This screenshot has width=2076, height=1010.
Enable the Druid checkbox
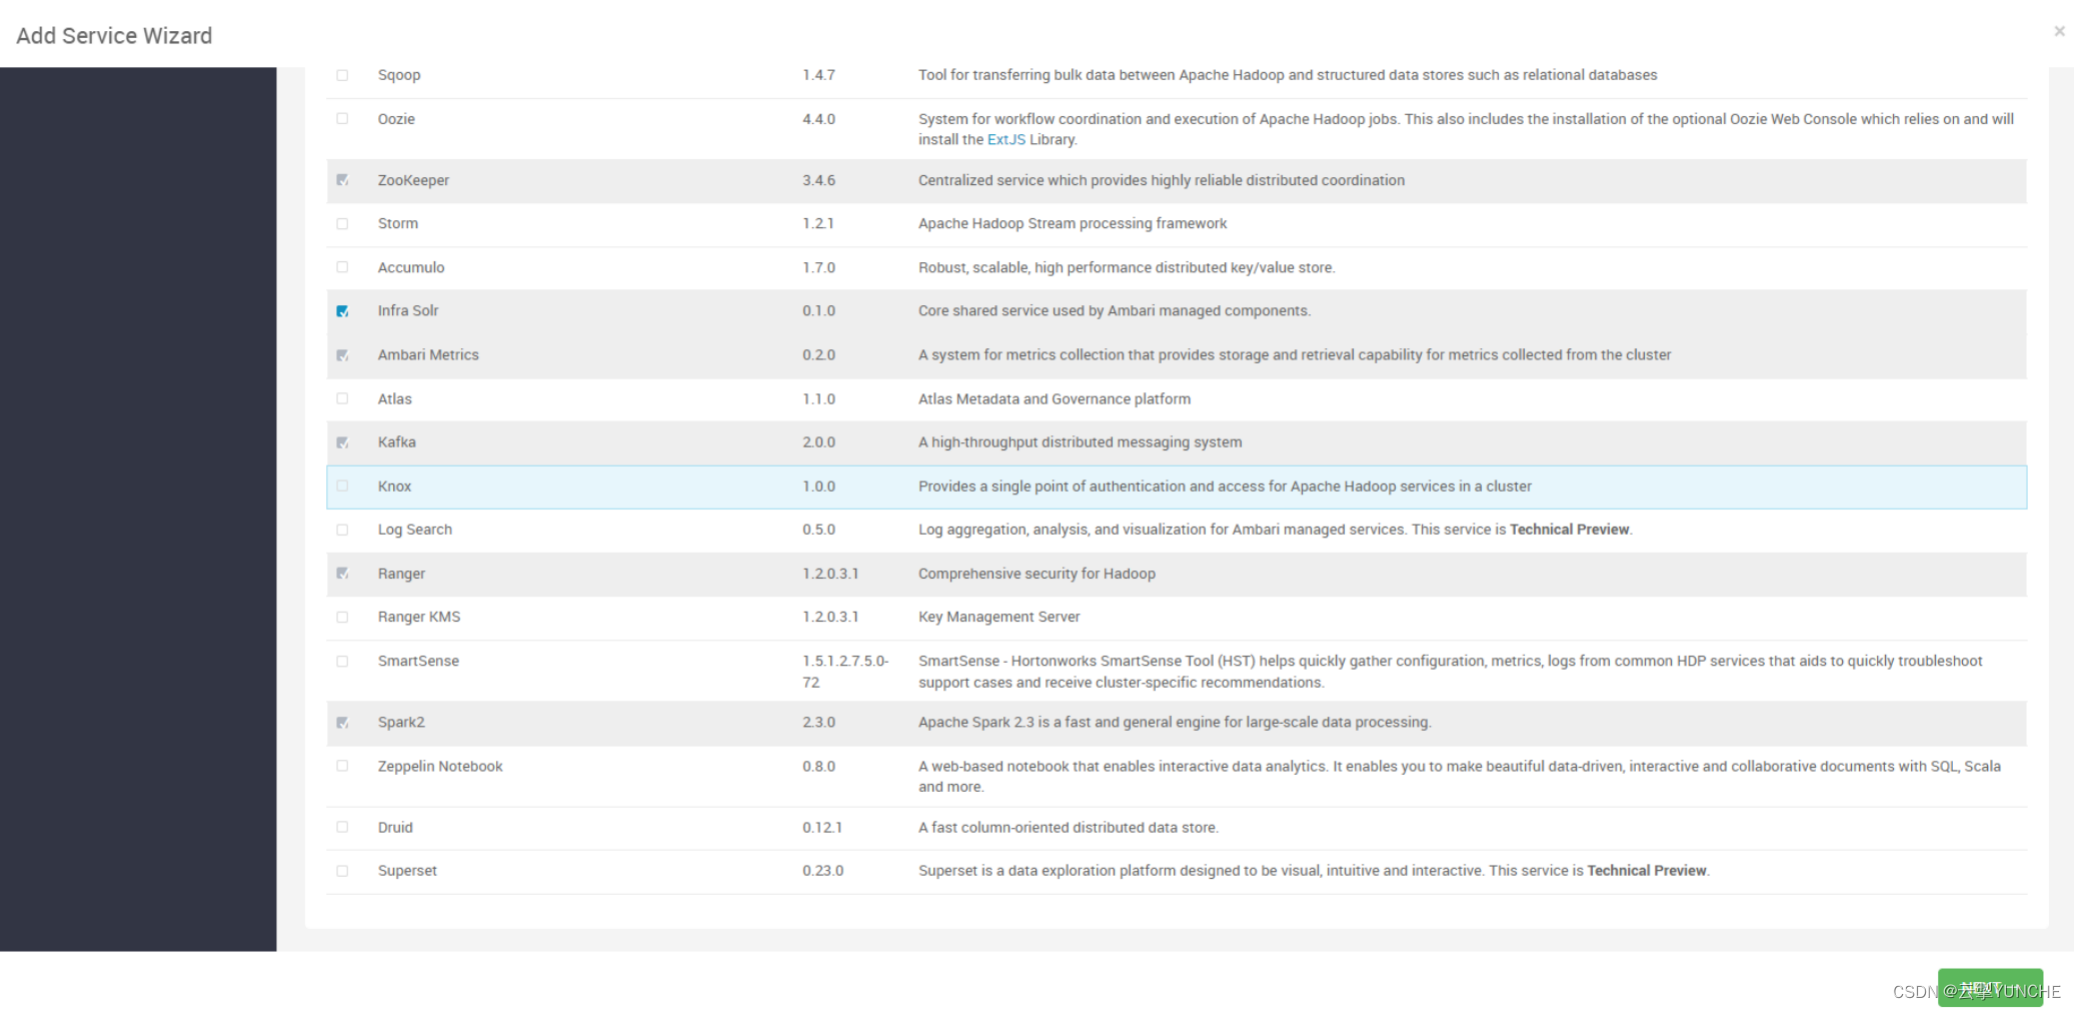point(342,827)
